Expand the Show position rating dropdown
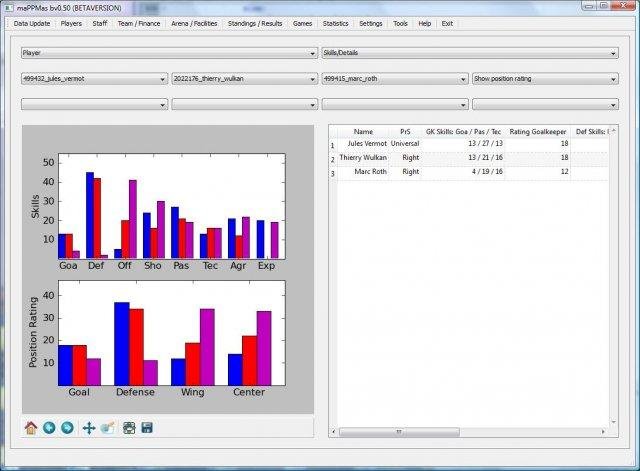 545,79
